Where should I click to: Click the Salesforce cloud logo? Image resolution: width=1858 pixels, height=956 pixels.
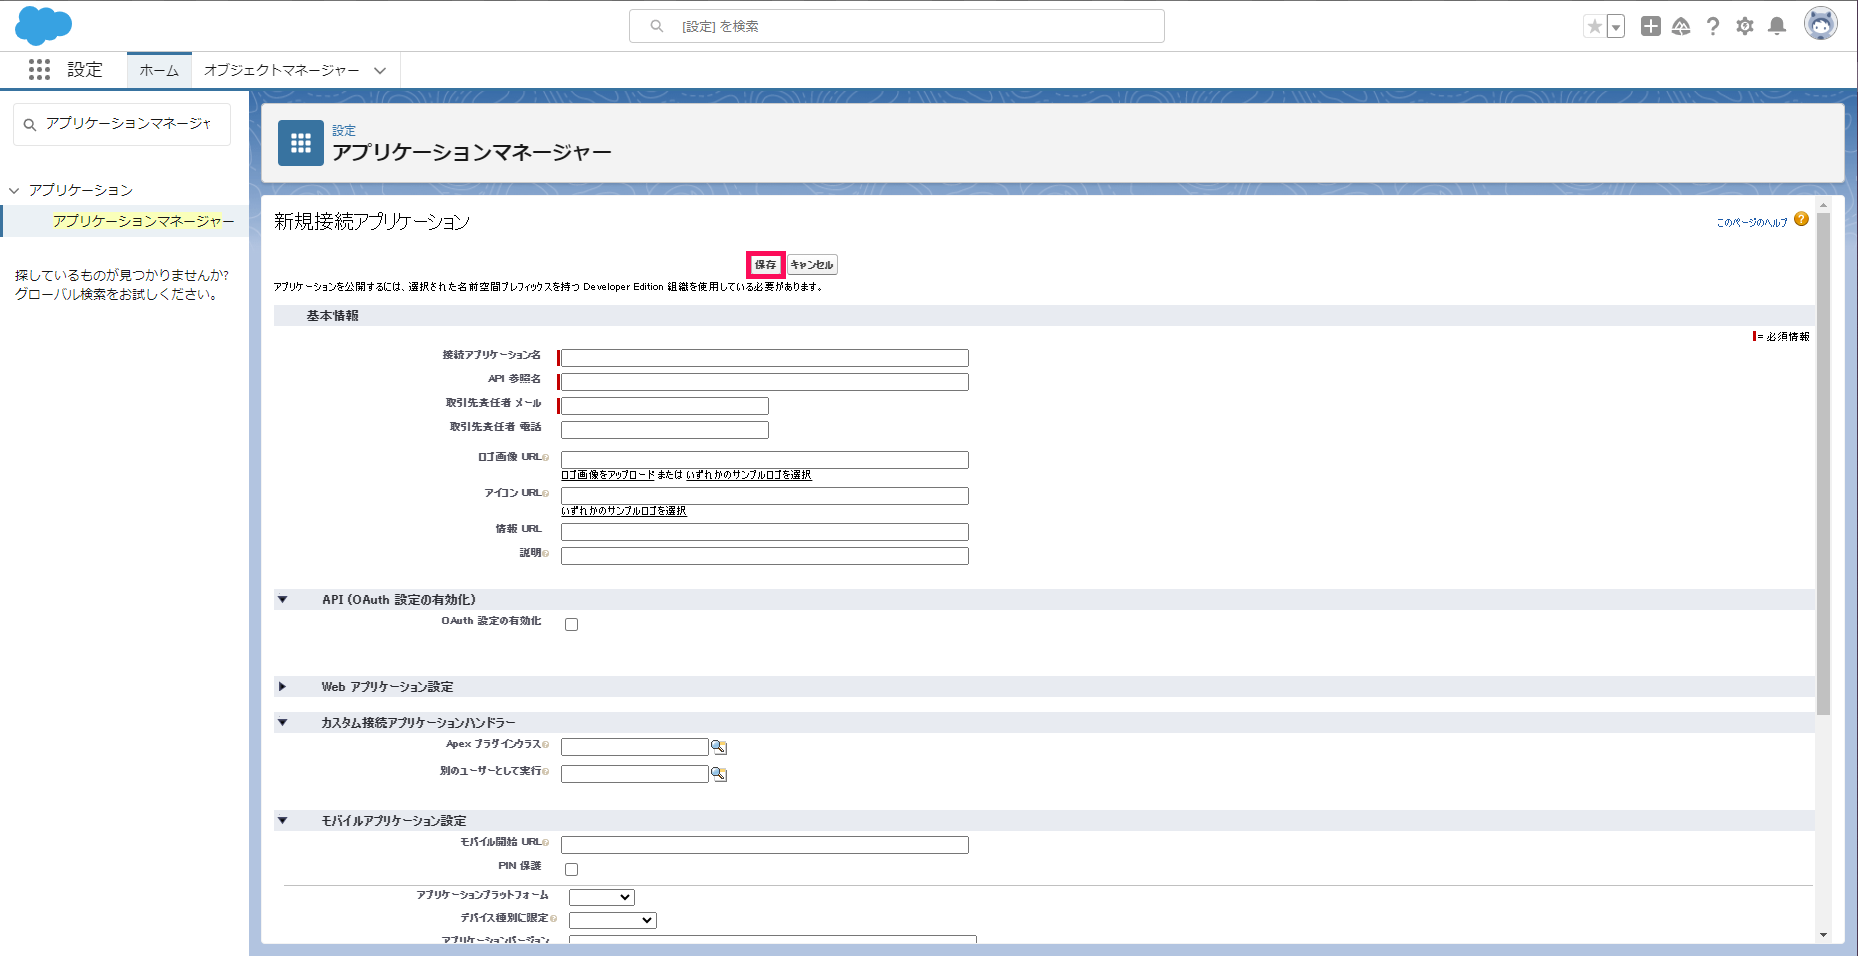43,25
